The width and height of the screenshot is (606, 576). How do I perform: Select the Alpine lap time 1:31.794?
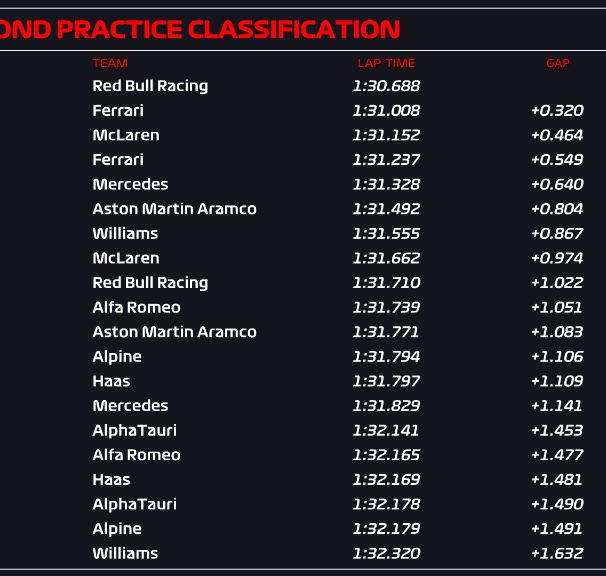pyautogui.click(x=386, y=357)
